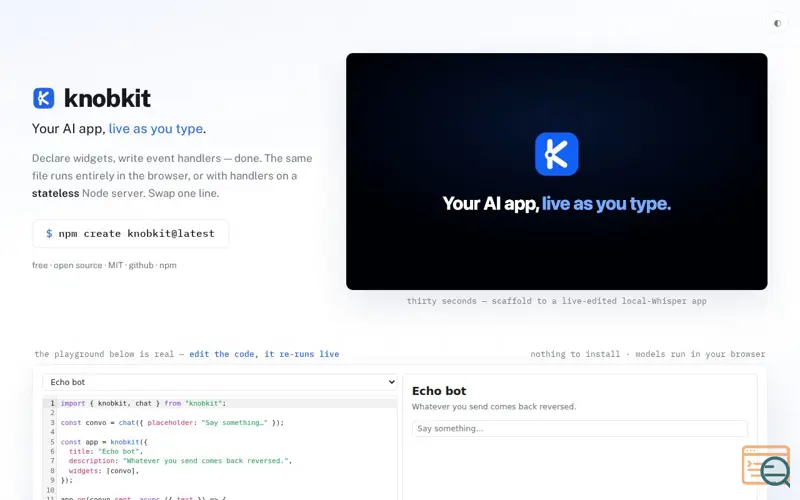Click the large knobkit logo in the video
The height and width of the screenshot is (500, 800).
557,154
